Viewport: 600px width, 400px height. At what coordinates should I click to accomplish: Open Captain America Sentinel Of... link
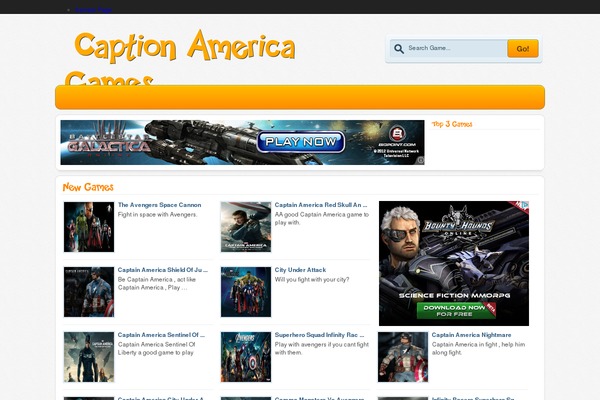(x=161, y=335)
